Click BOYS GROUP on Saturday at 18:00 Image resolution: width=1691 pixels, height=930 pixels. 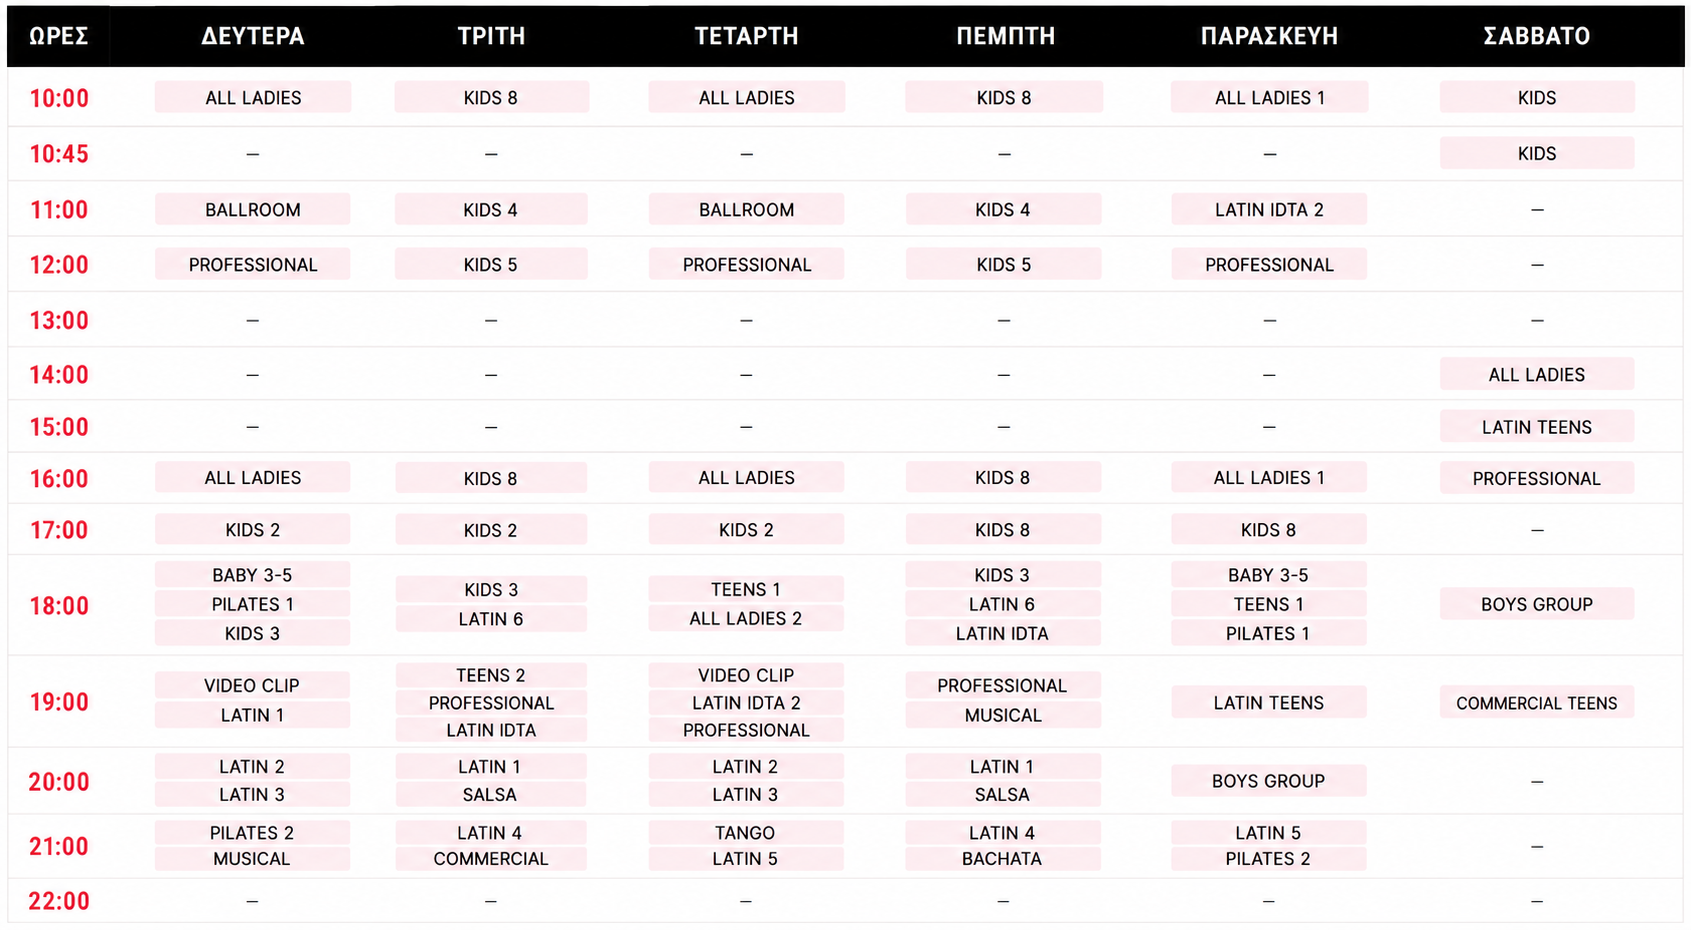pos(1536,604)
